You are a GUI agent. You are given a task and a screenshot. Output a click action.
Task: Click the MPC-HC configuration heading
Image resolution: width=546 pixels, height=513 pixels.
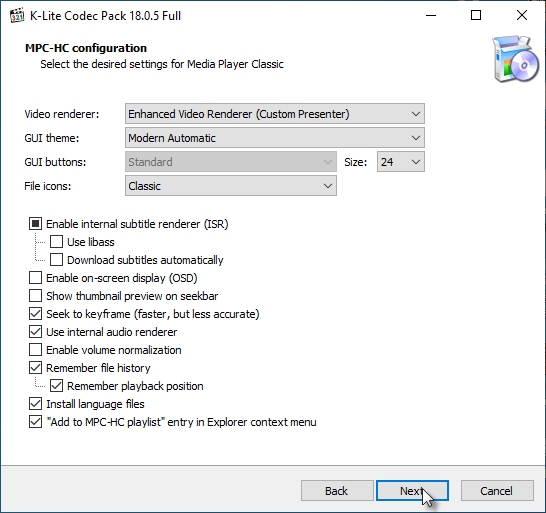coord(86,48)
